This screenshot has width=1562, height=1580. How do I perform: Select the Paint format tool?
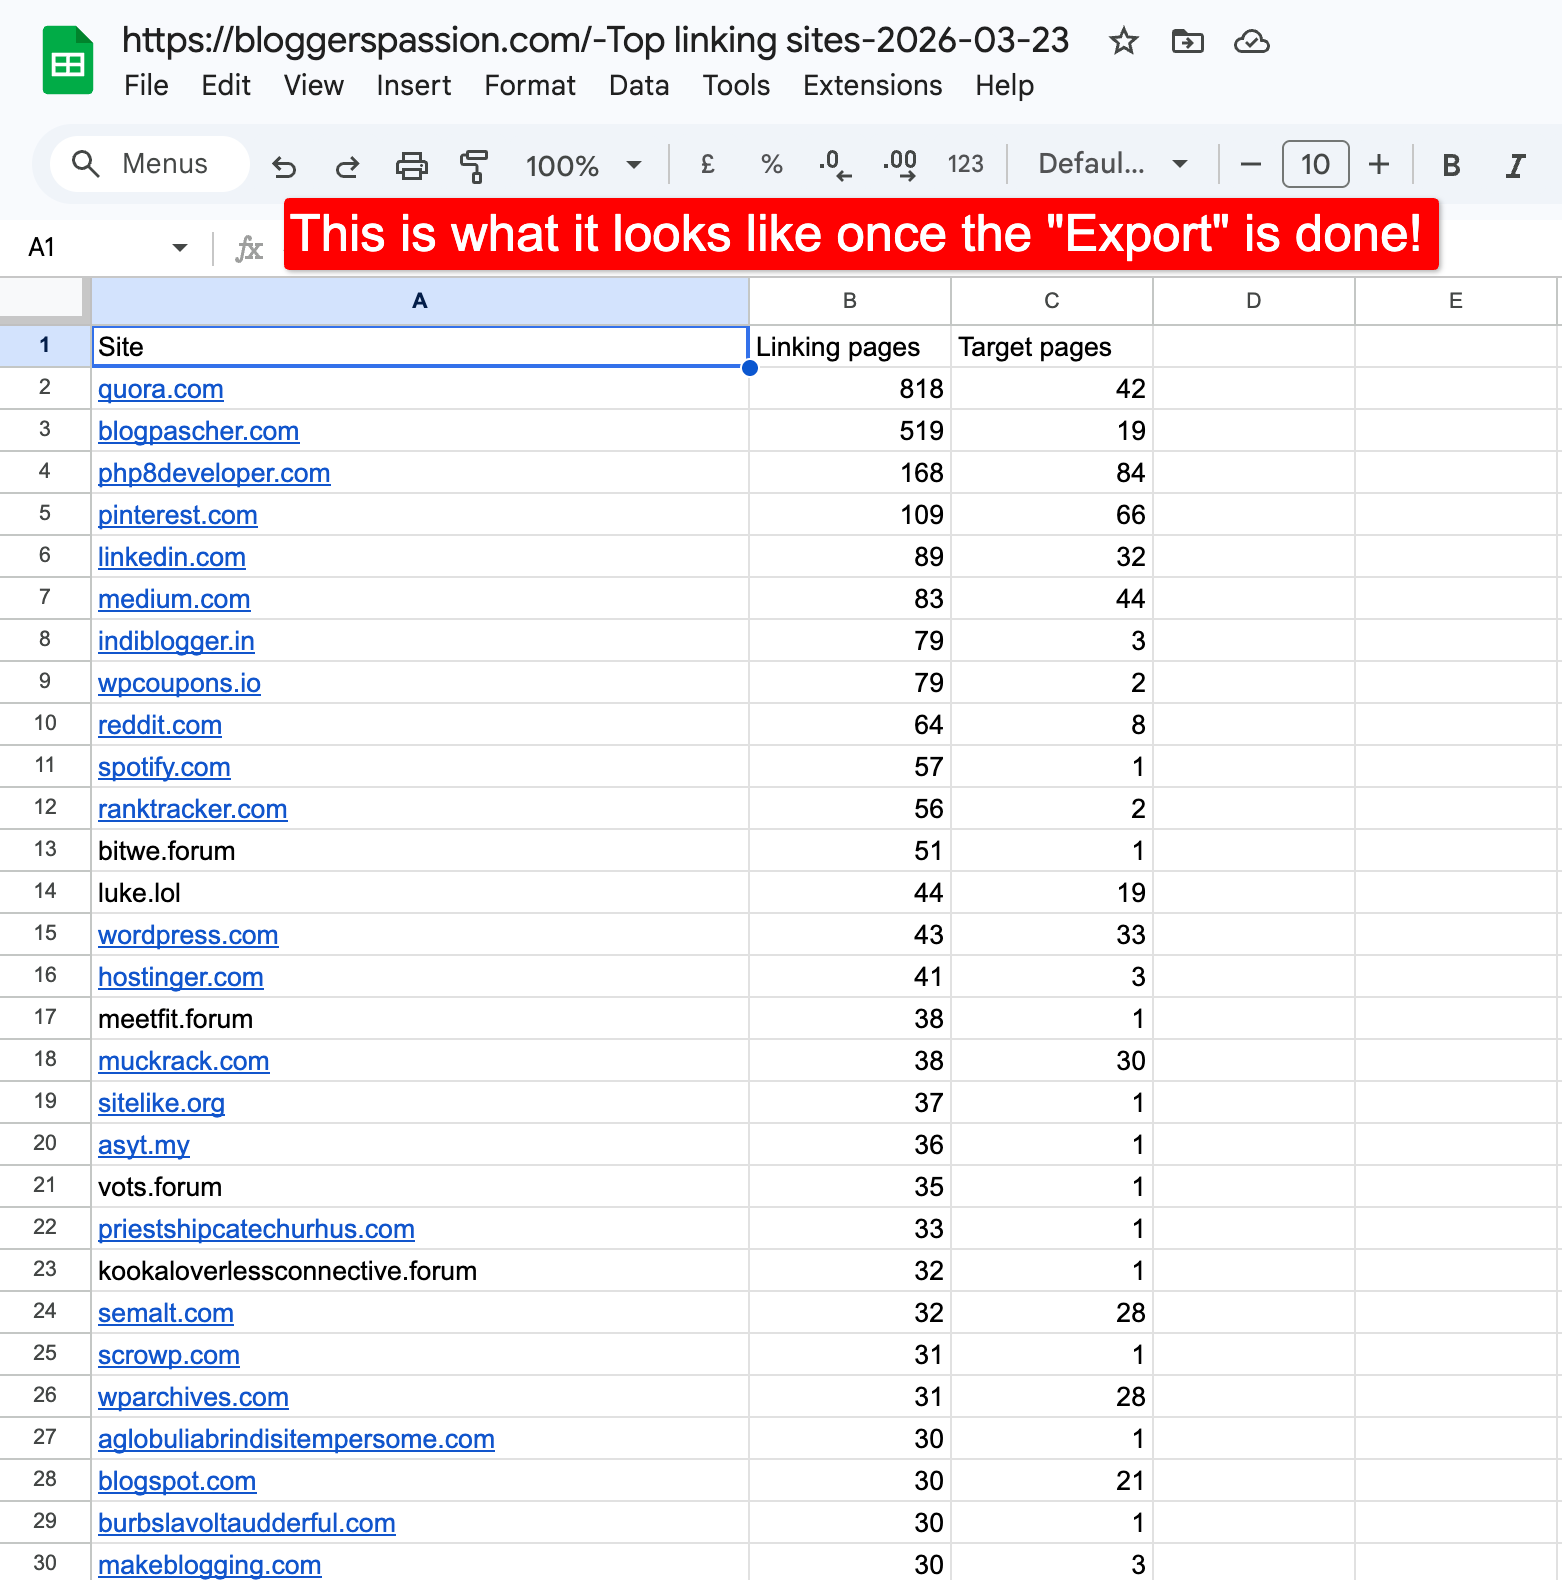[474, 165]
